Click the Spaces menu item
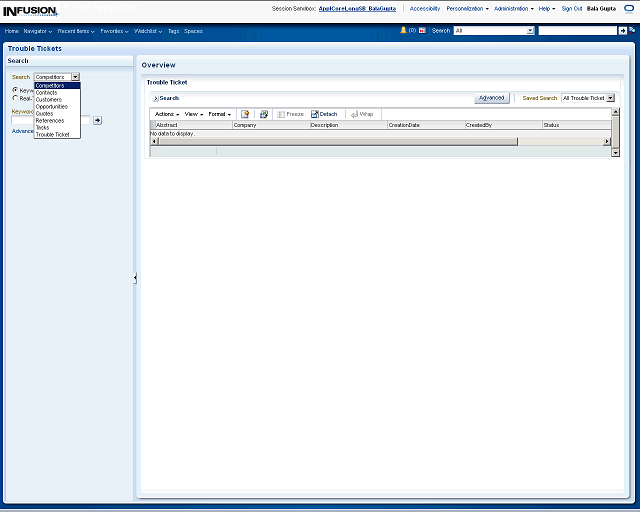 [x=193, y=31]
